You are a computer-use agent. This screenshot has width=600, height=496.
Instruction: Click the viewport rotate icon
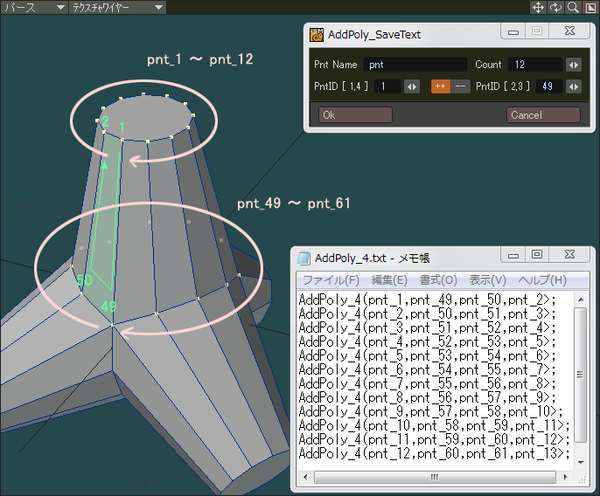[555, 8]
